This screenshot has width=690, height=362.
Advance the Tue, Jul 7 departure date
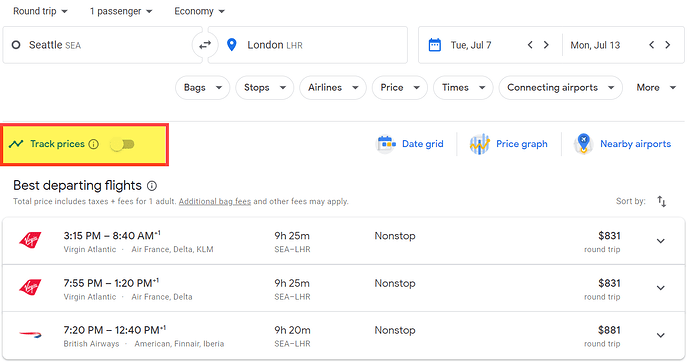coord(546,45)
